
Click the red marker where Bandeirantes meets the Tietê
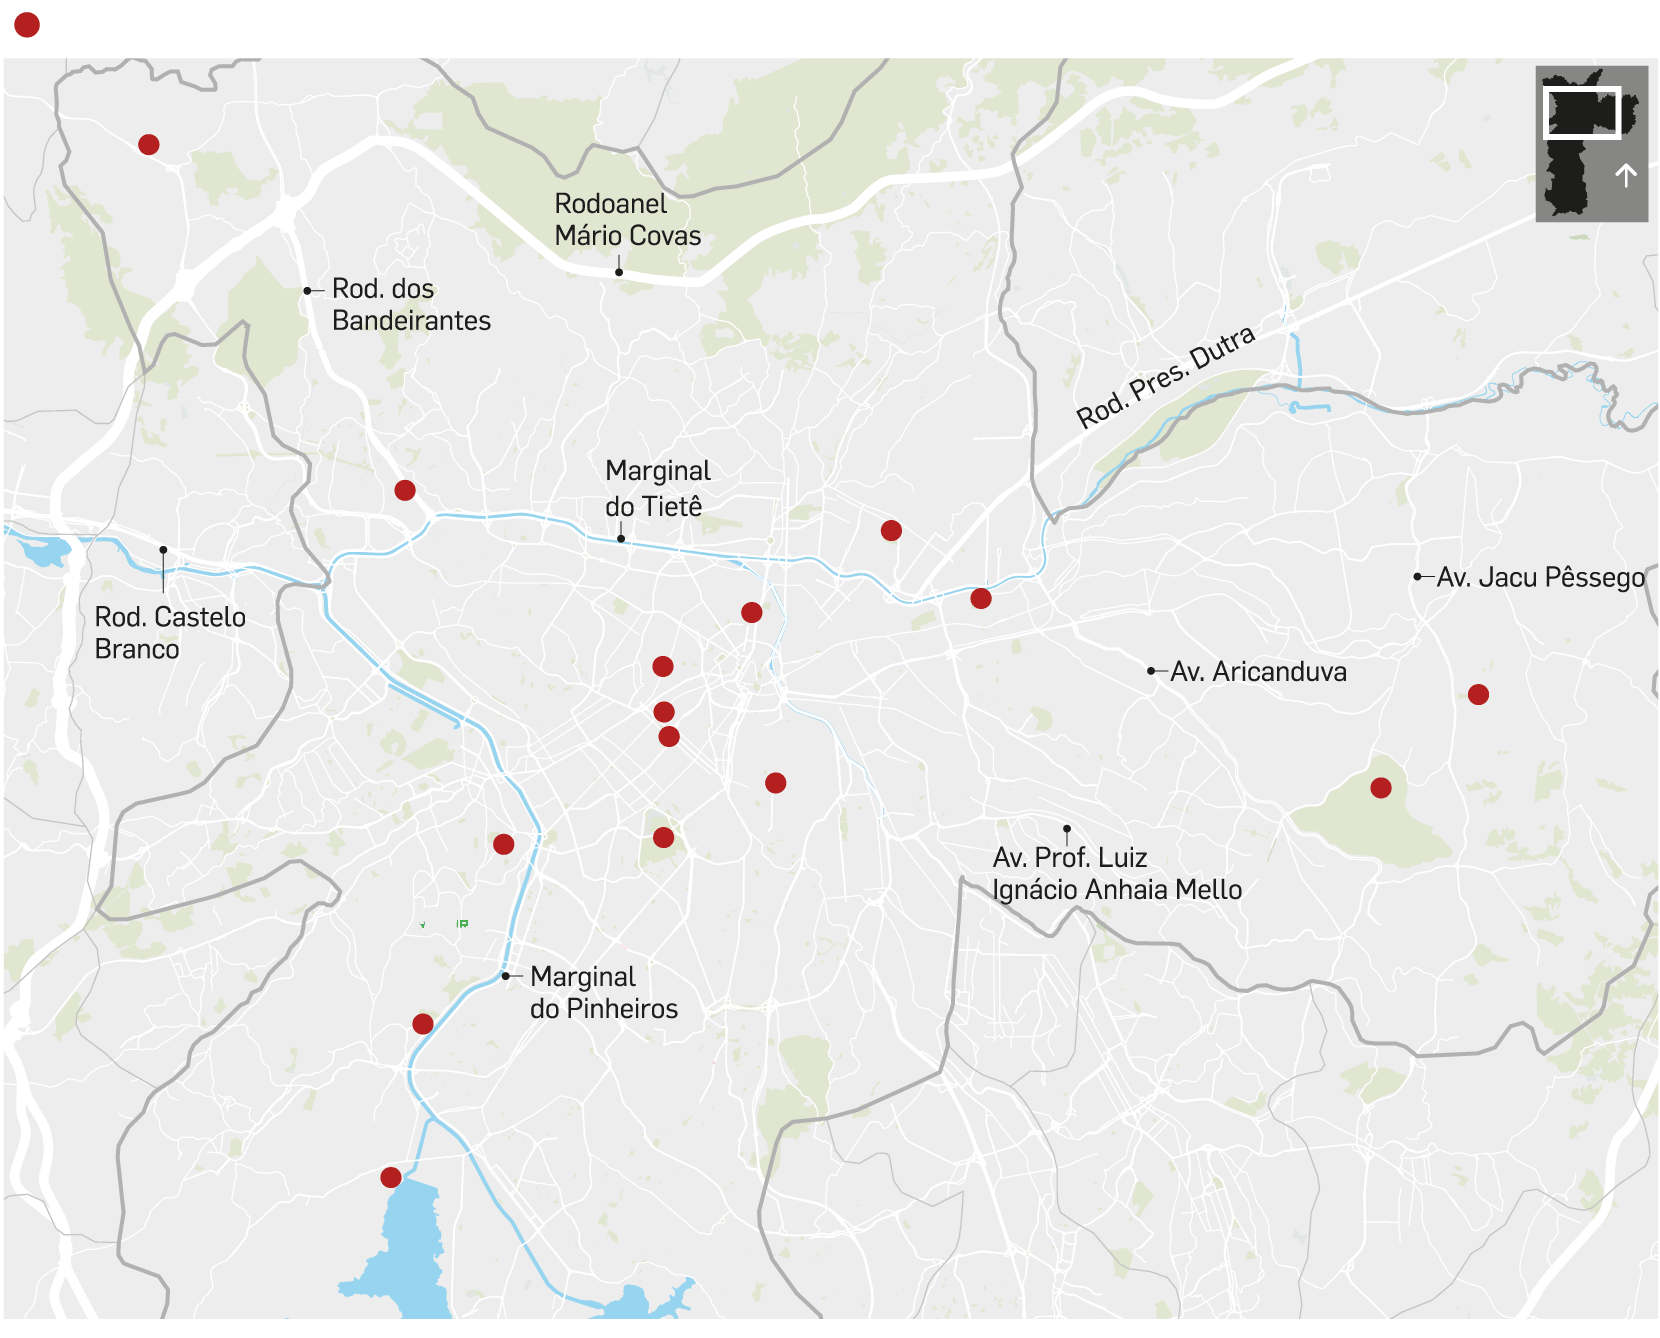(405, 490)
